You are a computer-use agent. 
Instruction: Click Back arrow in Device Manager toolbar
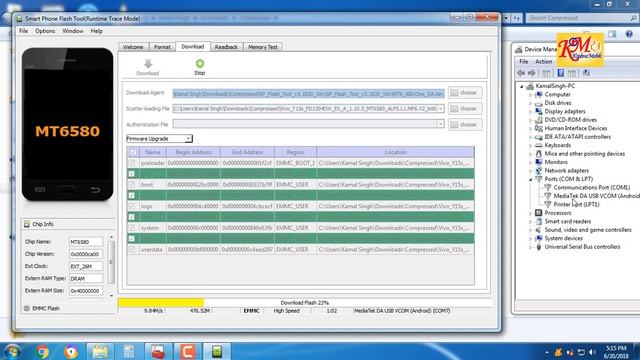[x=521, y=73]
